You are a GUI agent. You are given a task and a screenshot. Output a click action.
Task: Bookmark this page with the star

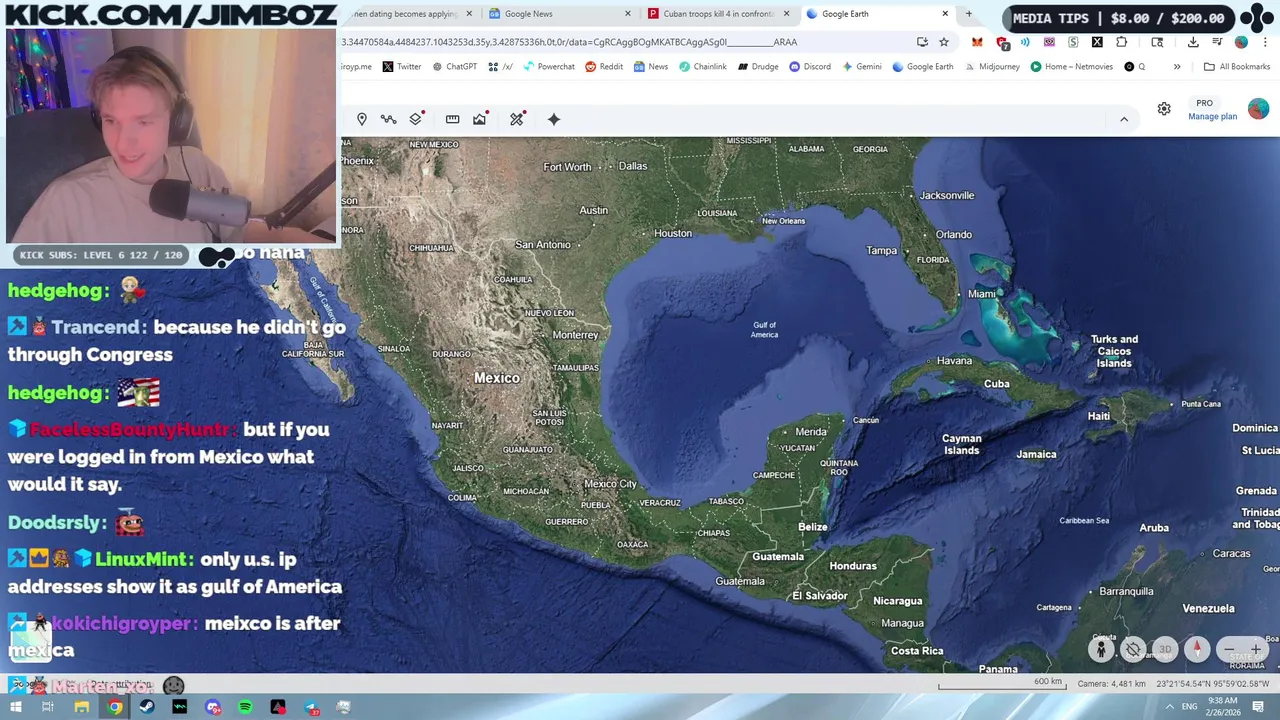click(x=944, y=42)
